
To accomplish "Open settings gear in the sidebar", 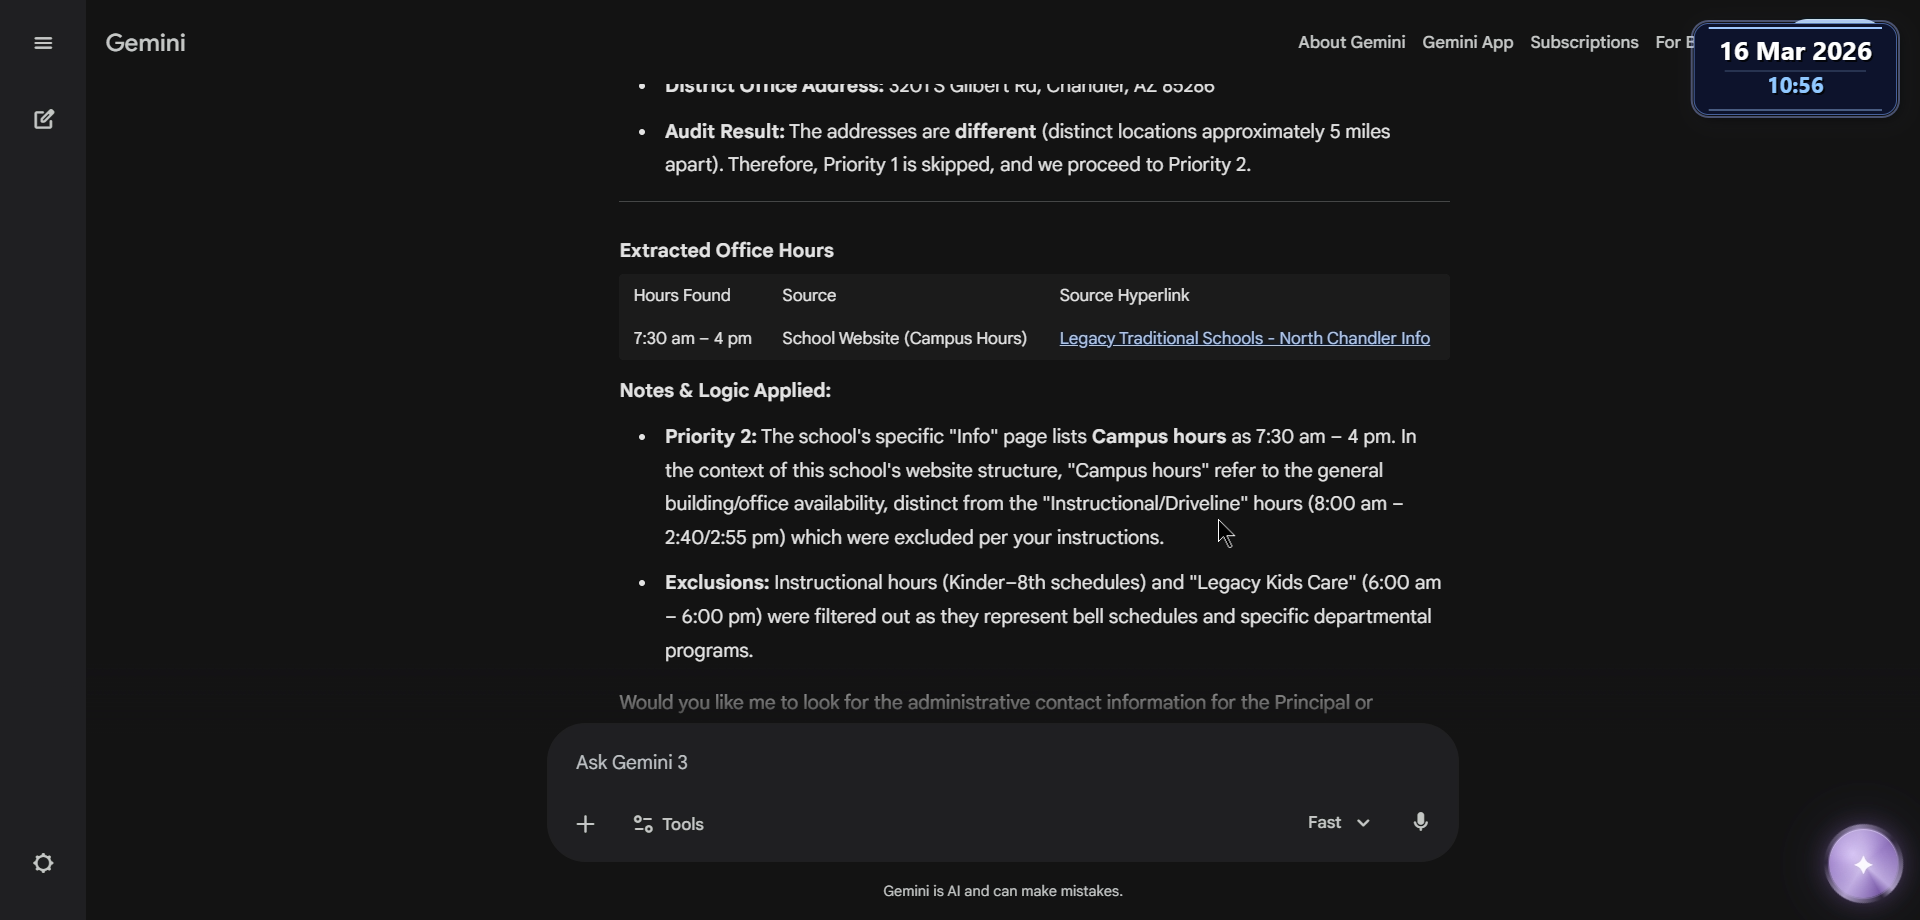I will pos(43,863).
